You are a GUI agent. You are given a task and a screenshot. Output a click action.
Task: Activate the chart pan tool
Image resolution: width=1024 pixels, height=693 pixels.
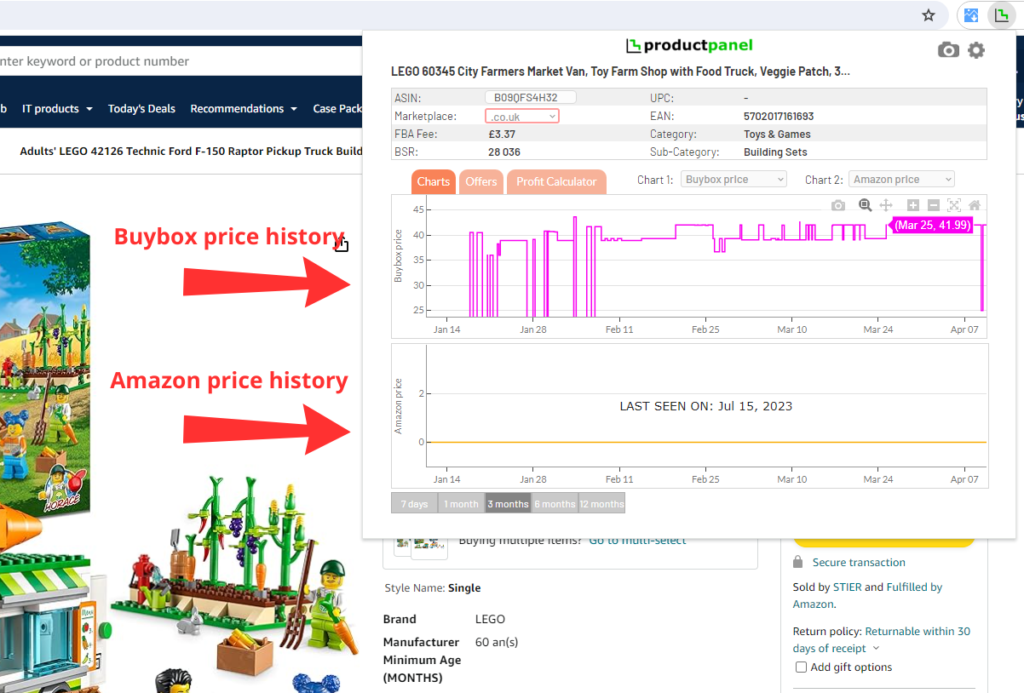(x=885, y=205)
